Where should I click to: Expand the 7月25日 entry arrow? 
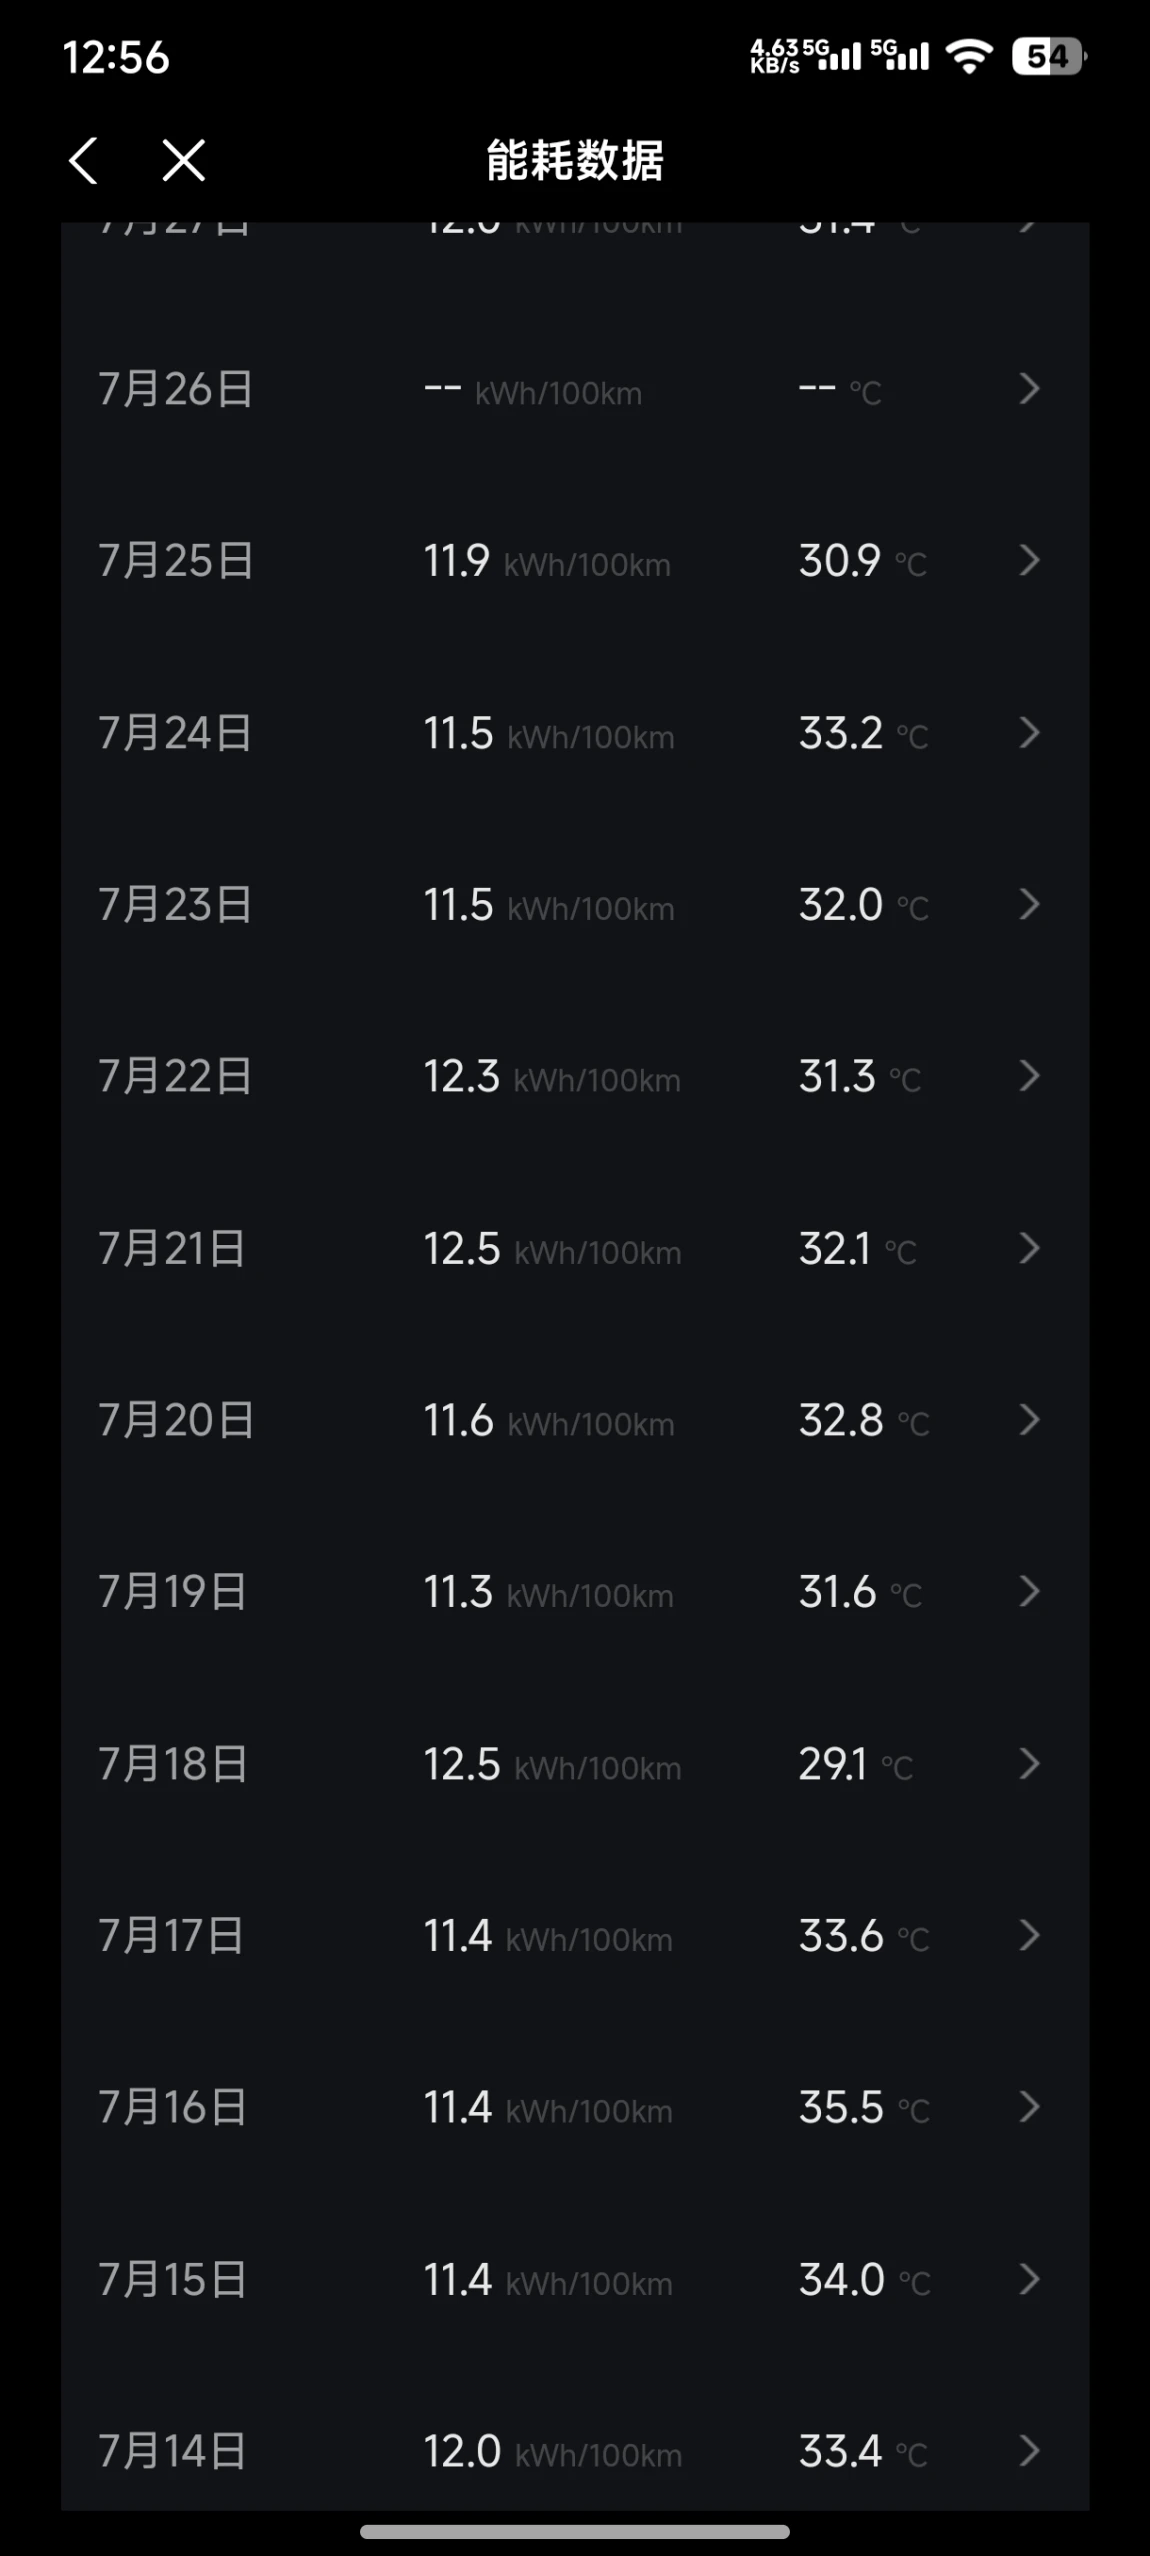(x=1029, y=560)
